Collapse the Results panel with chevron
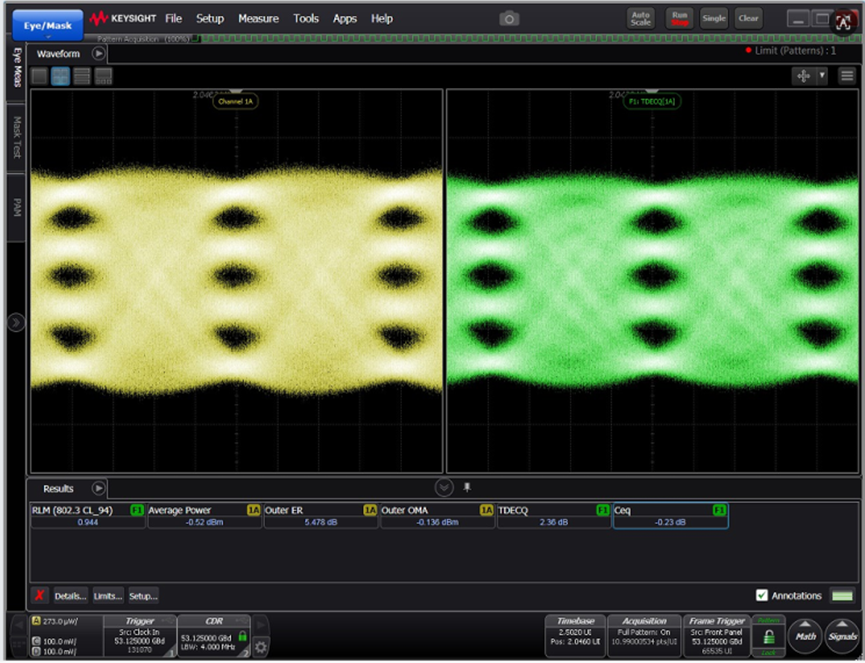865x663 pixels. 444,488
